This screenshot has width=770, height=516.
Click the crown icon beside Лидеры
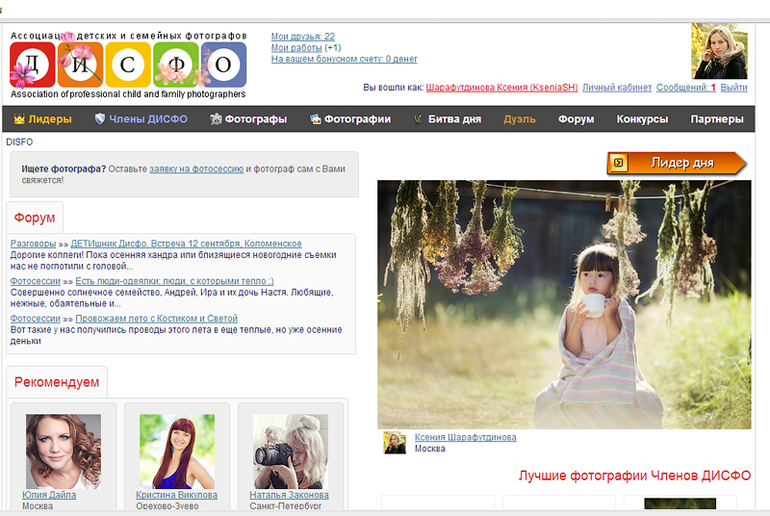click(x=19, y=119)
